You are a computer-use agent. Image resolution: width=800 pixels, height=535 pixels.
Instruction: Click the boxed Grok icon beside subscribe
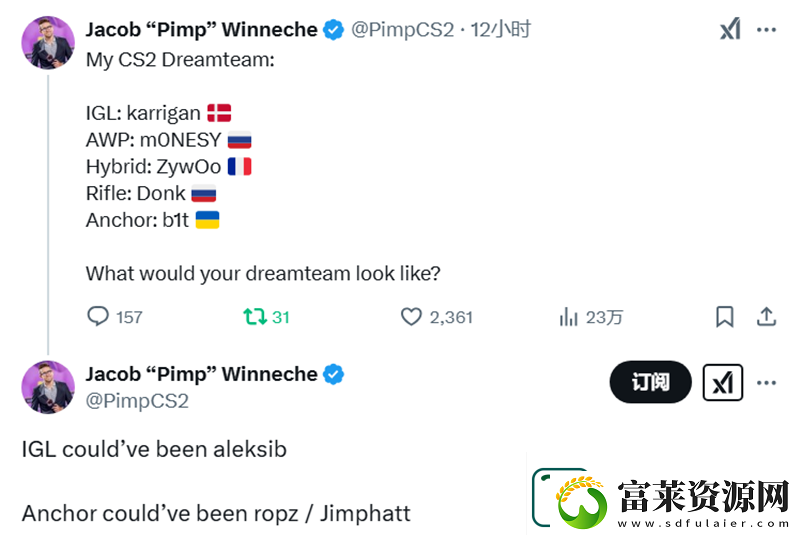tap(722, 383)
